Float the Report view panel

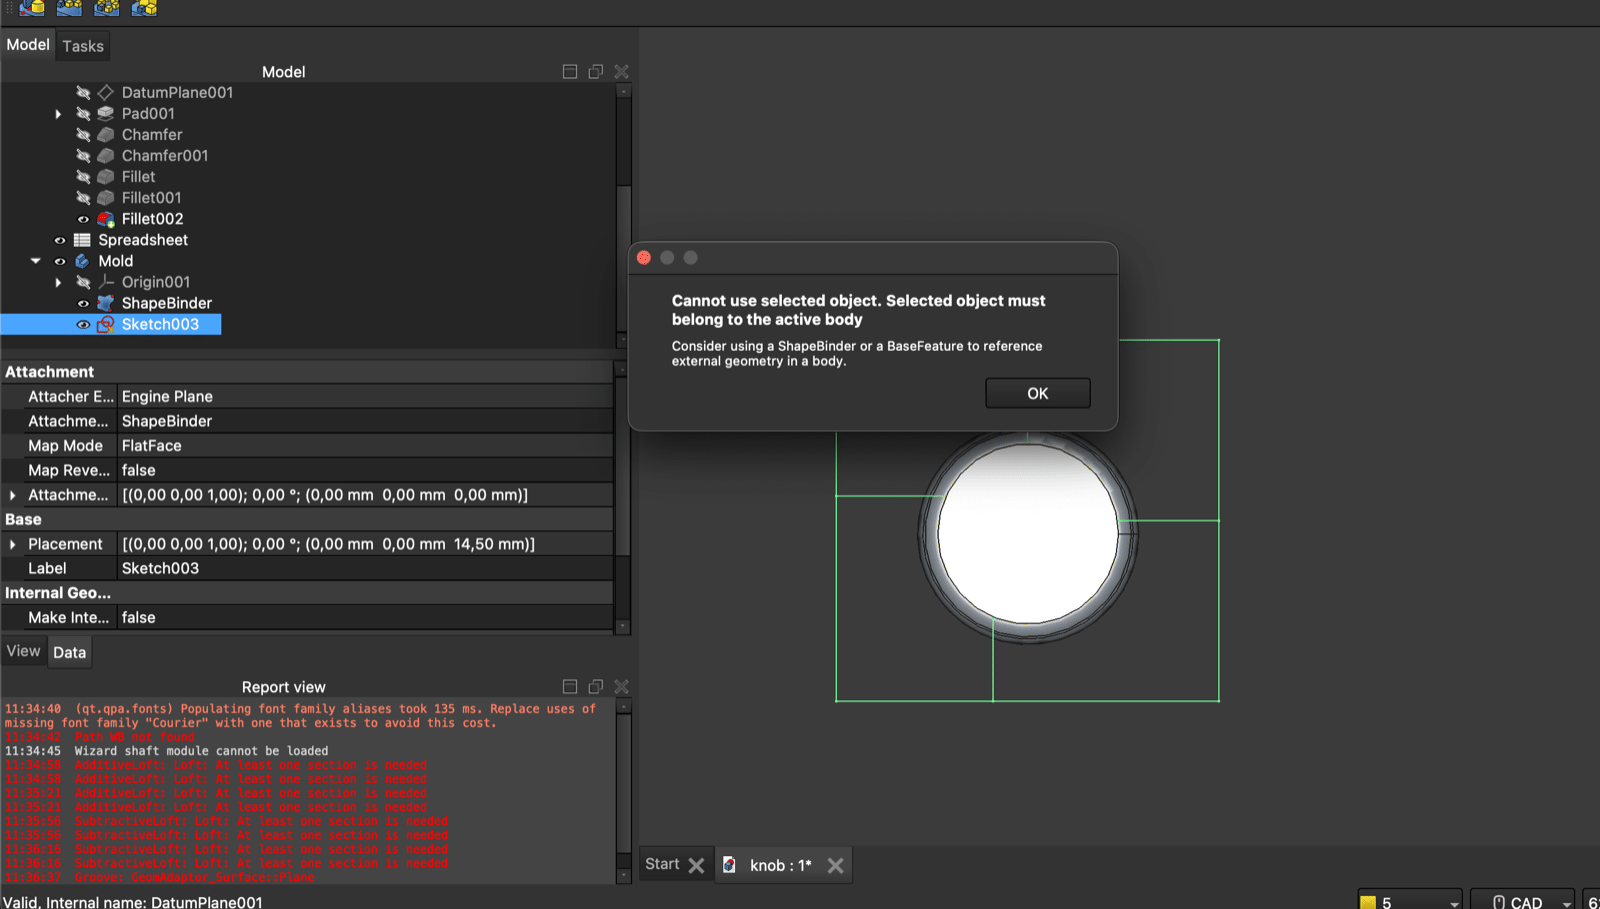[596, 687]
